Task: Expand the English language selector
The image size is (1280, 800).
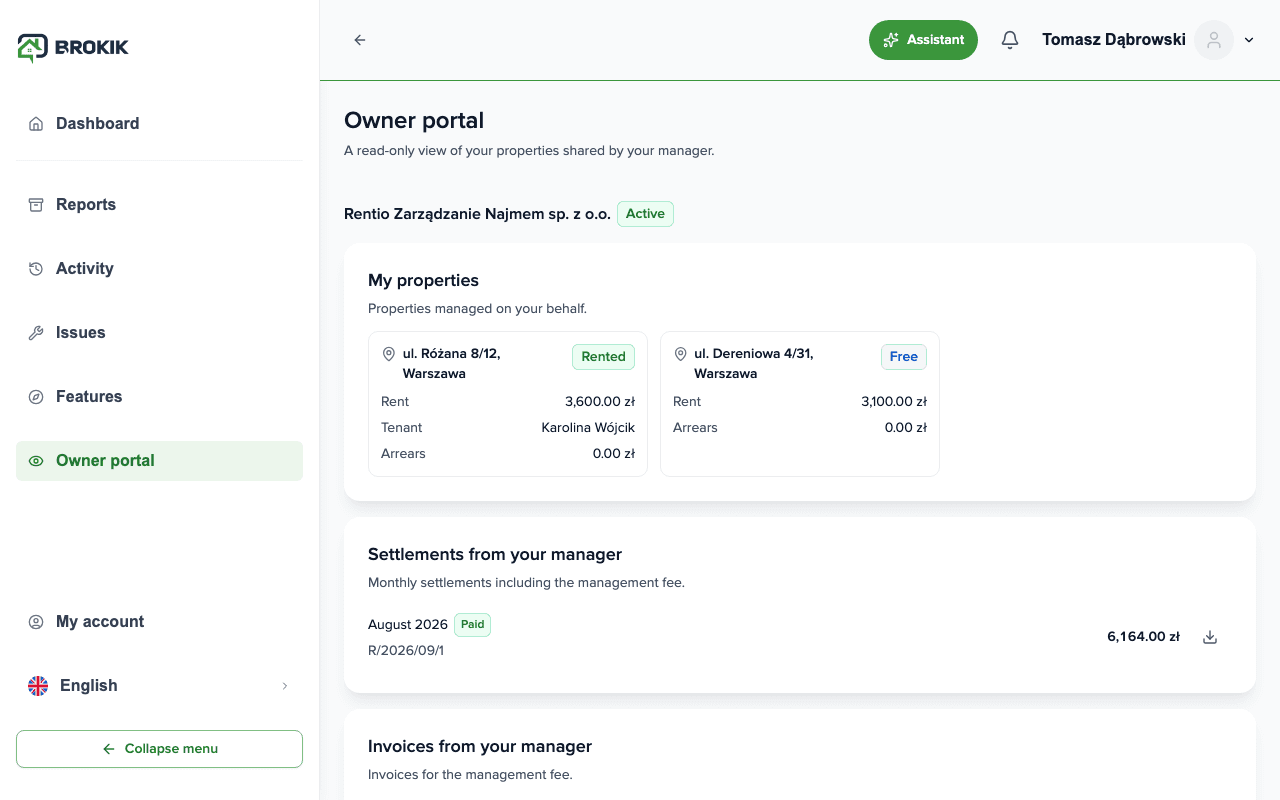Action: click(159, 686)
